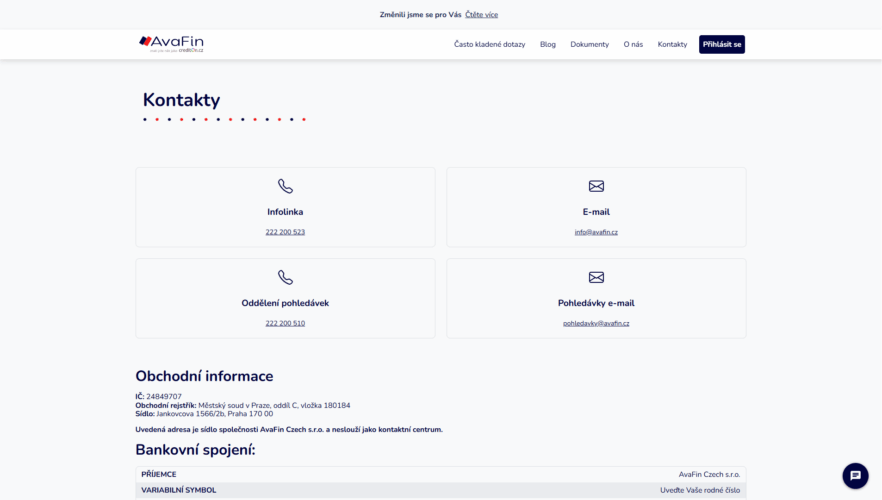Open the Dokumenty menu item
The width and height of the screenshot is (882, 500).
pos(590,44)
